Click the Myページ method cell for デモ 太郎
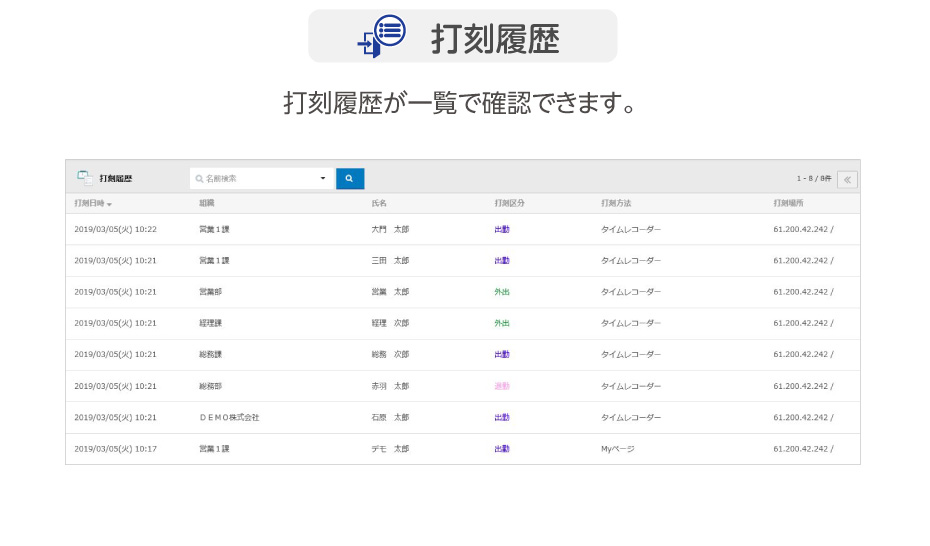The width and height of the screenshot is (930, 546). click(x=617, y=449)
